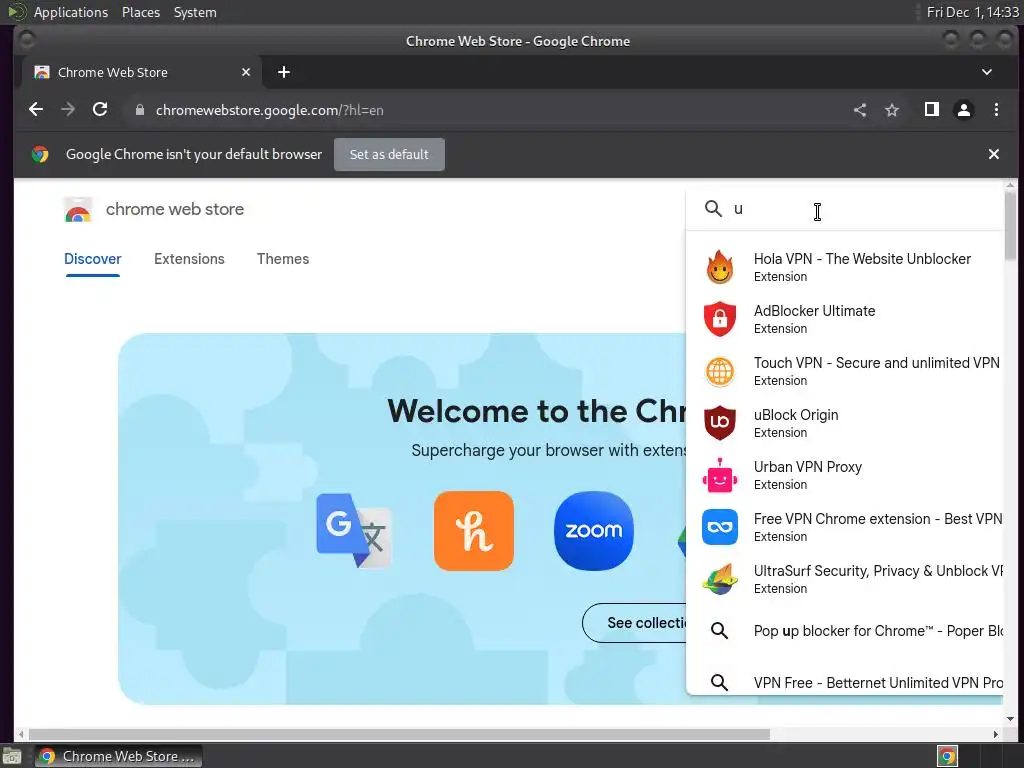This screenshot has width=1024, height=768.
Task: Choose 'Hola VPN - The Website Unblocker' suggestion
Action: 862,259
